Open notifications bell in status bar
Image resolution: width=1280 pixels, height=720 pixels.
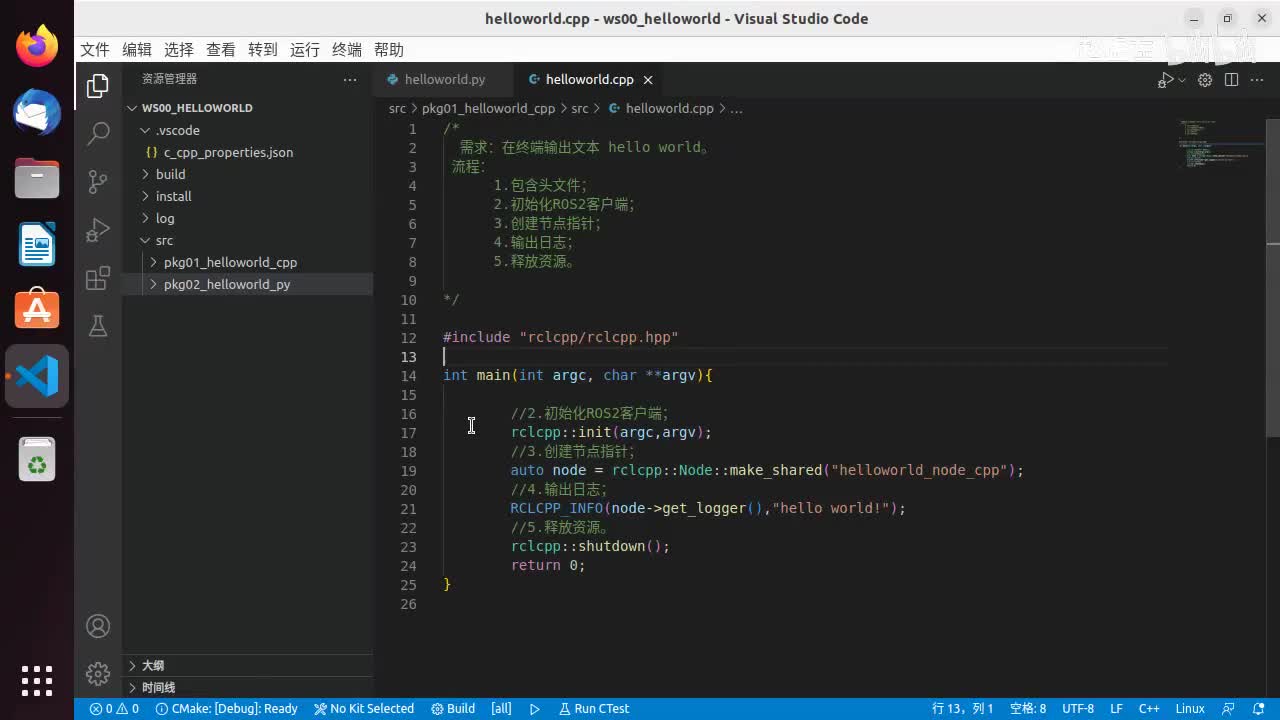click(1258, 709)
